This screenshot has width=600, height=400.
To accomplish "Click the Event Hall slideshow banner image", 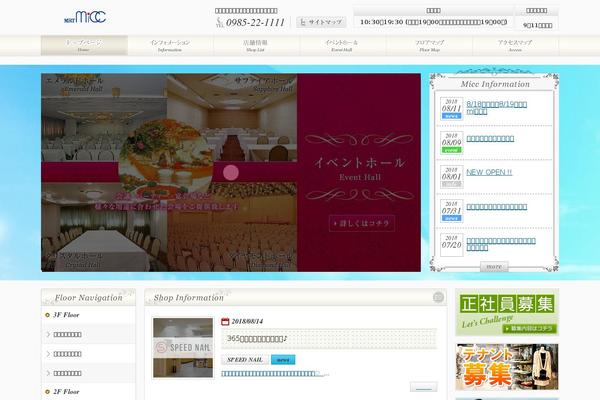I will coord(231,173).
